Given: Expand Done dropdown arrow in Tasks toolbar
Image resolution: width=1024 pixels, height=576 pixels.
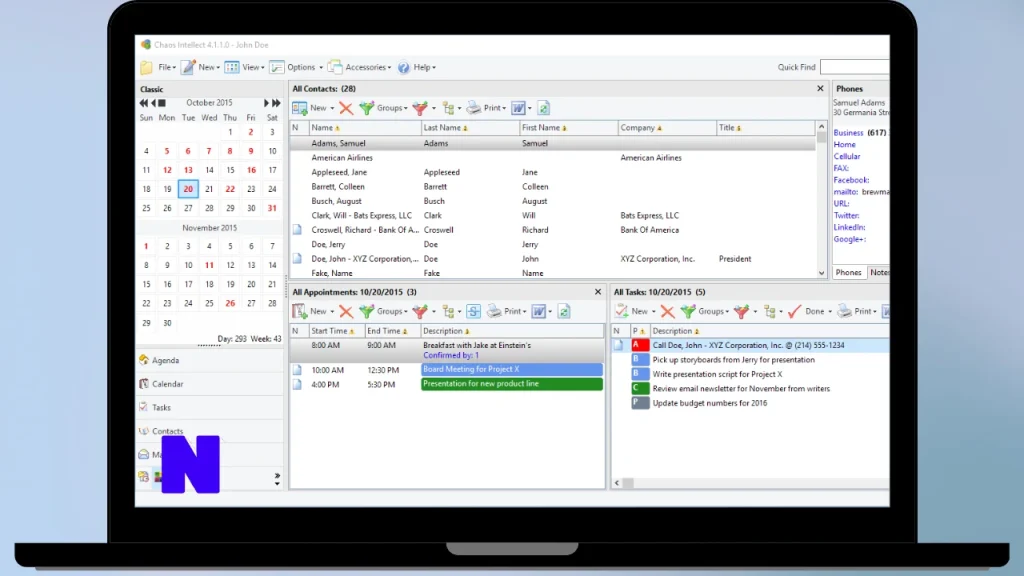Looking at the screenshot, I should (x=830, y=312).
